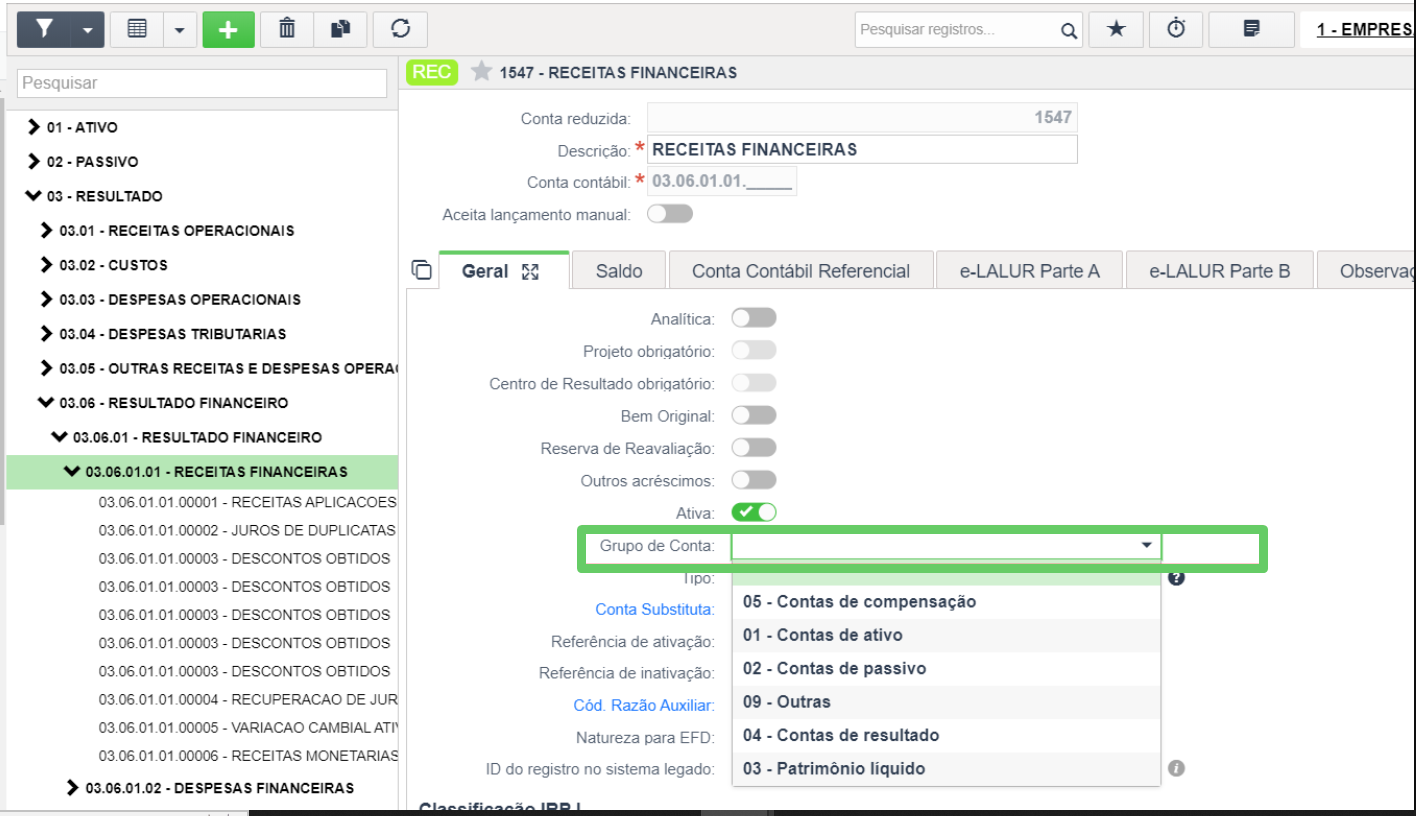This screenshot has width=1416, height=816.
Task: Open the 1 - EMPRES company selector
Action: pos(1364,29)
